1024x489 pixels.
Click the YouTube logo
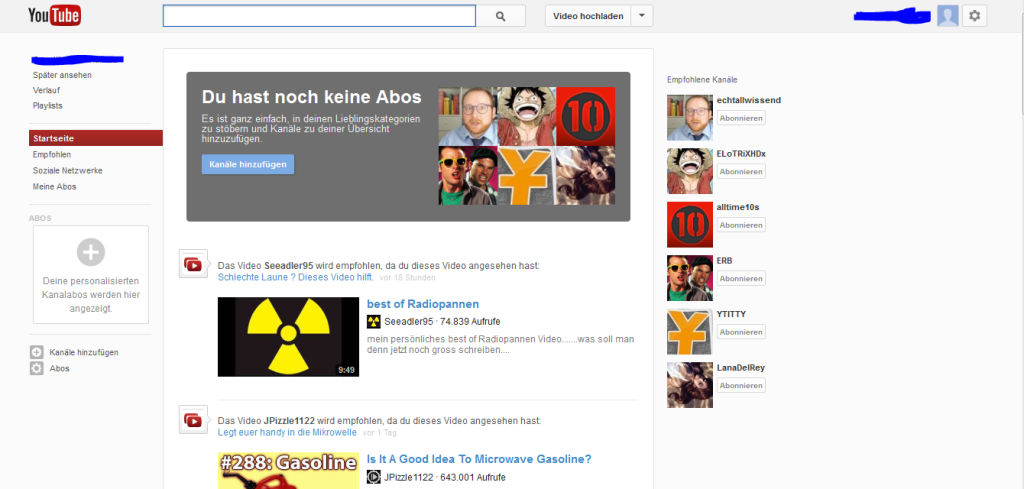54,16
